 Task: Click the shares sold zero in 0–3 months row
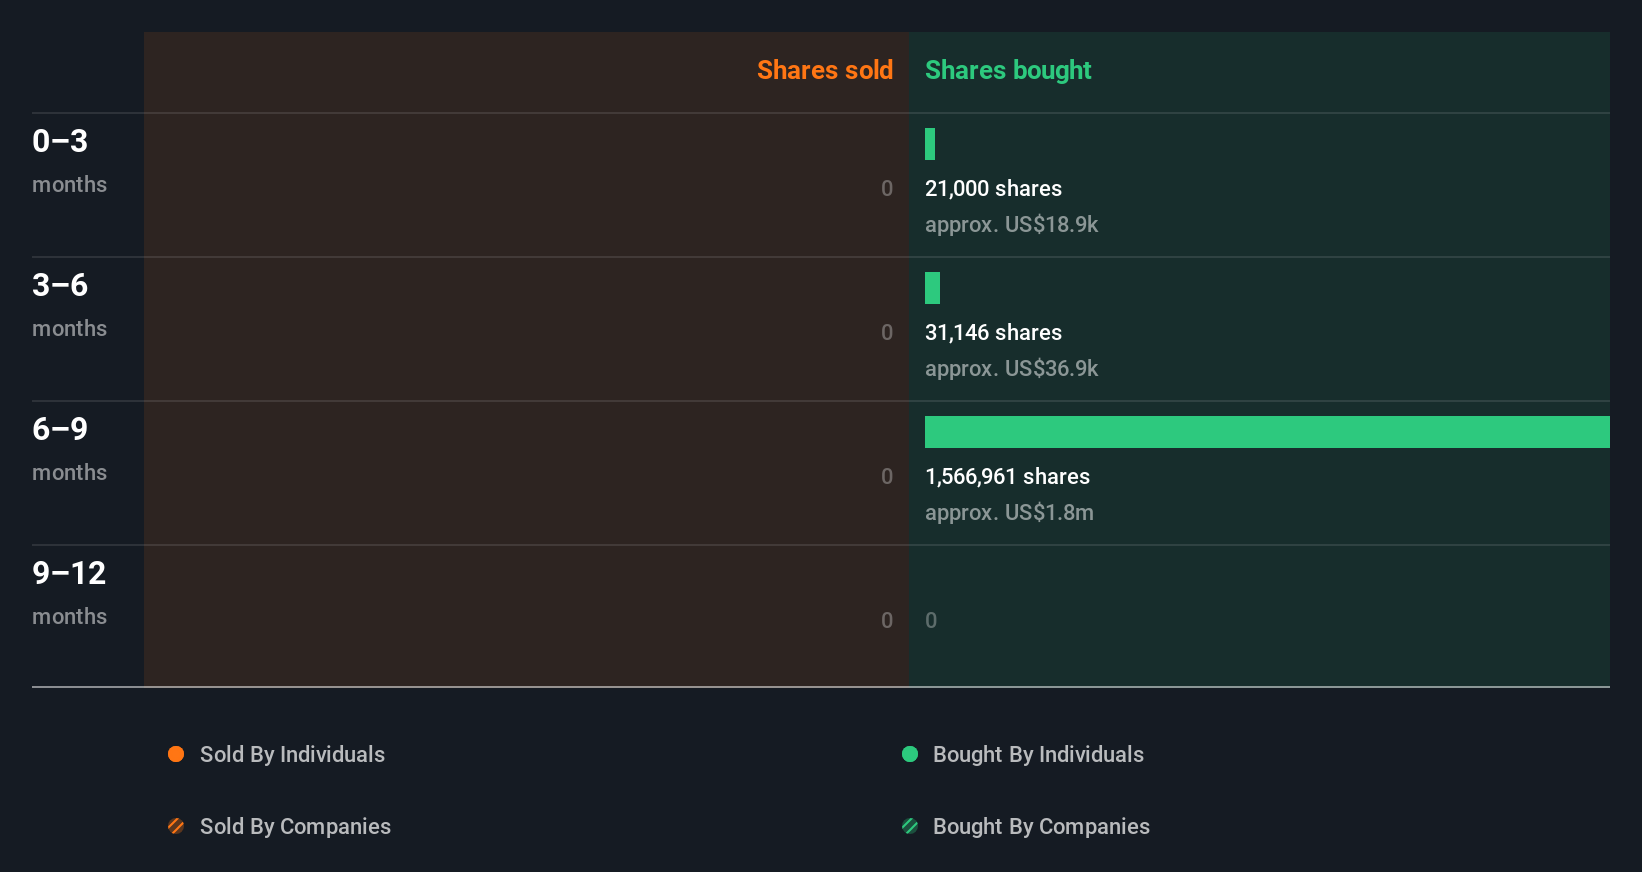[x=887, y=188]
